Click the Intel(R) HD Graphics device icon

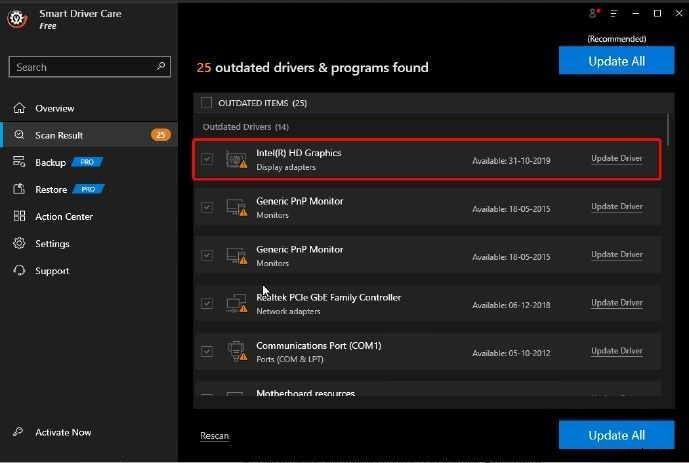coord(236,160)
